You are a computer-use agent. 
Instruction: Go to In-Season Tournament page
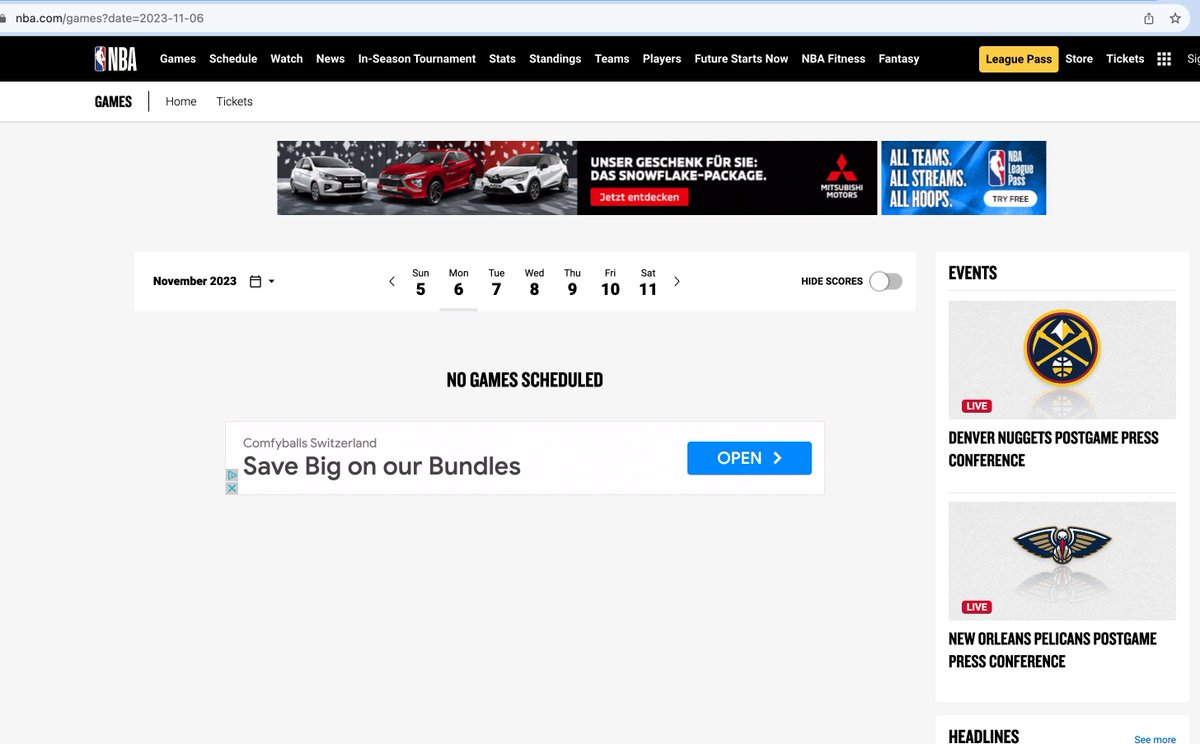(417, 59)
